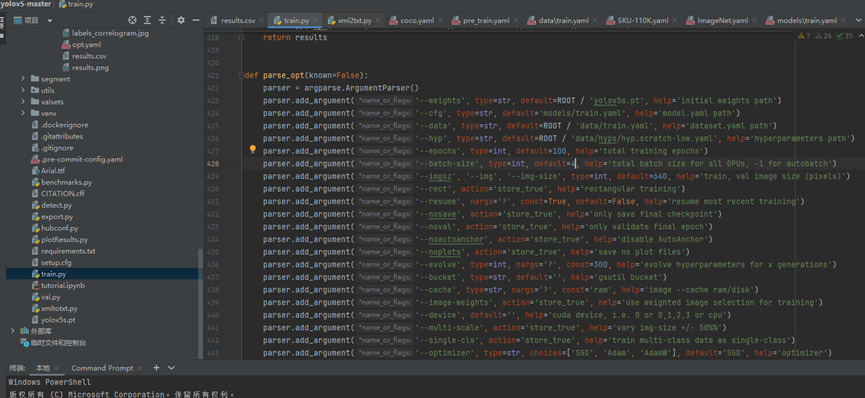The image size is (865, 398).
Task: Click the locate-opened-file target icon in project panel
Action: tap(132, 20)
